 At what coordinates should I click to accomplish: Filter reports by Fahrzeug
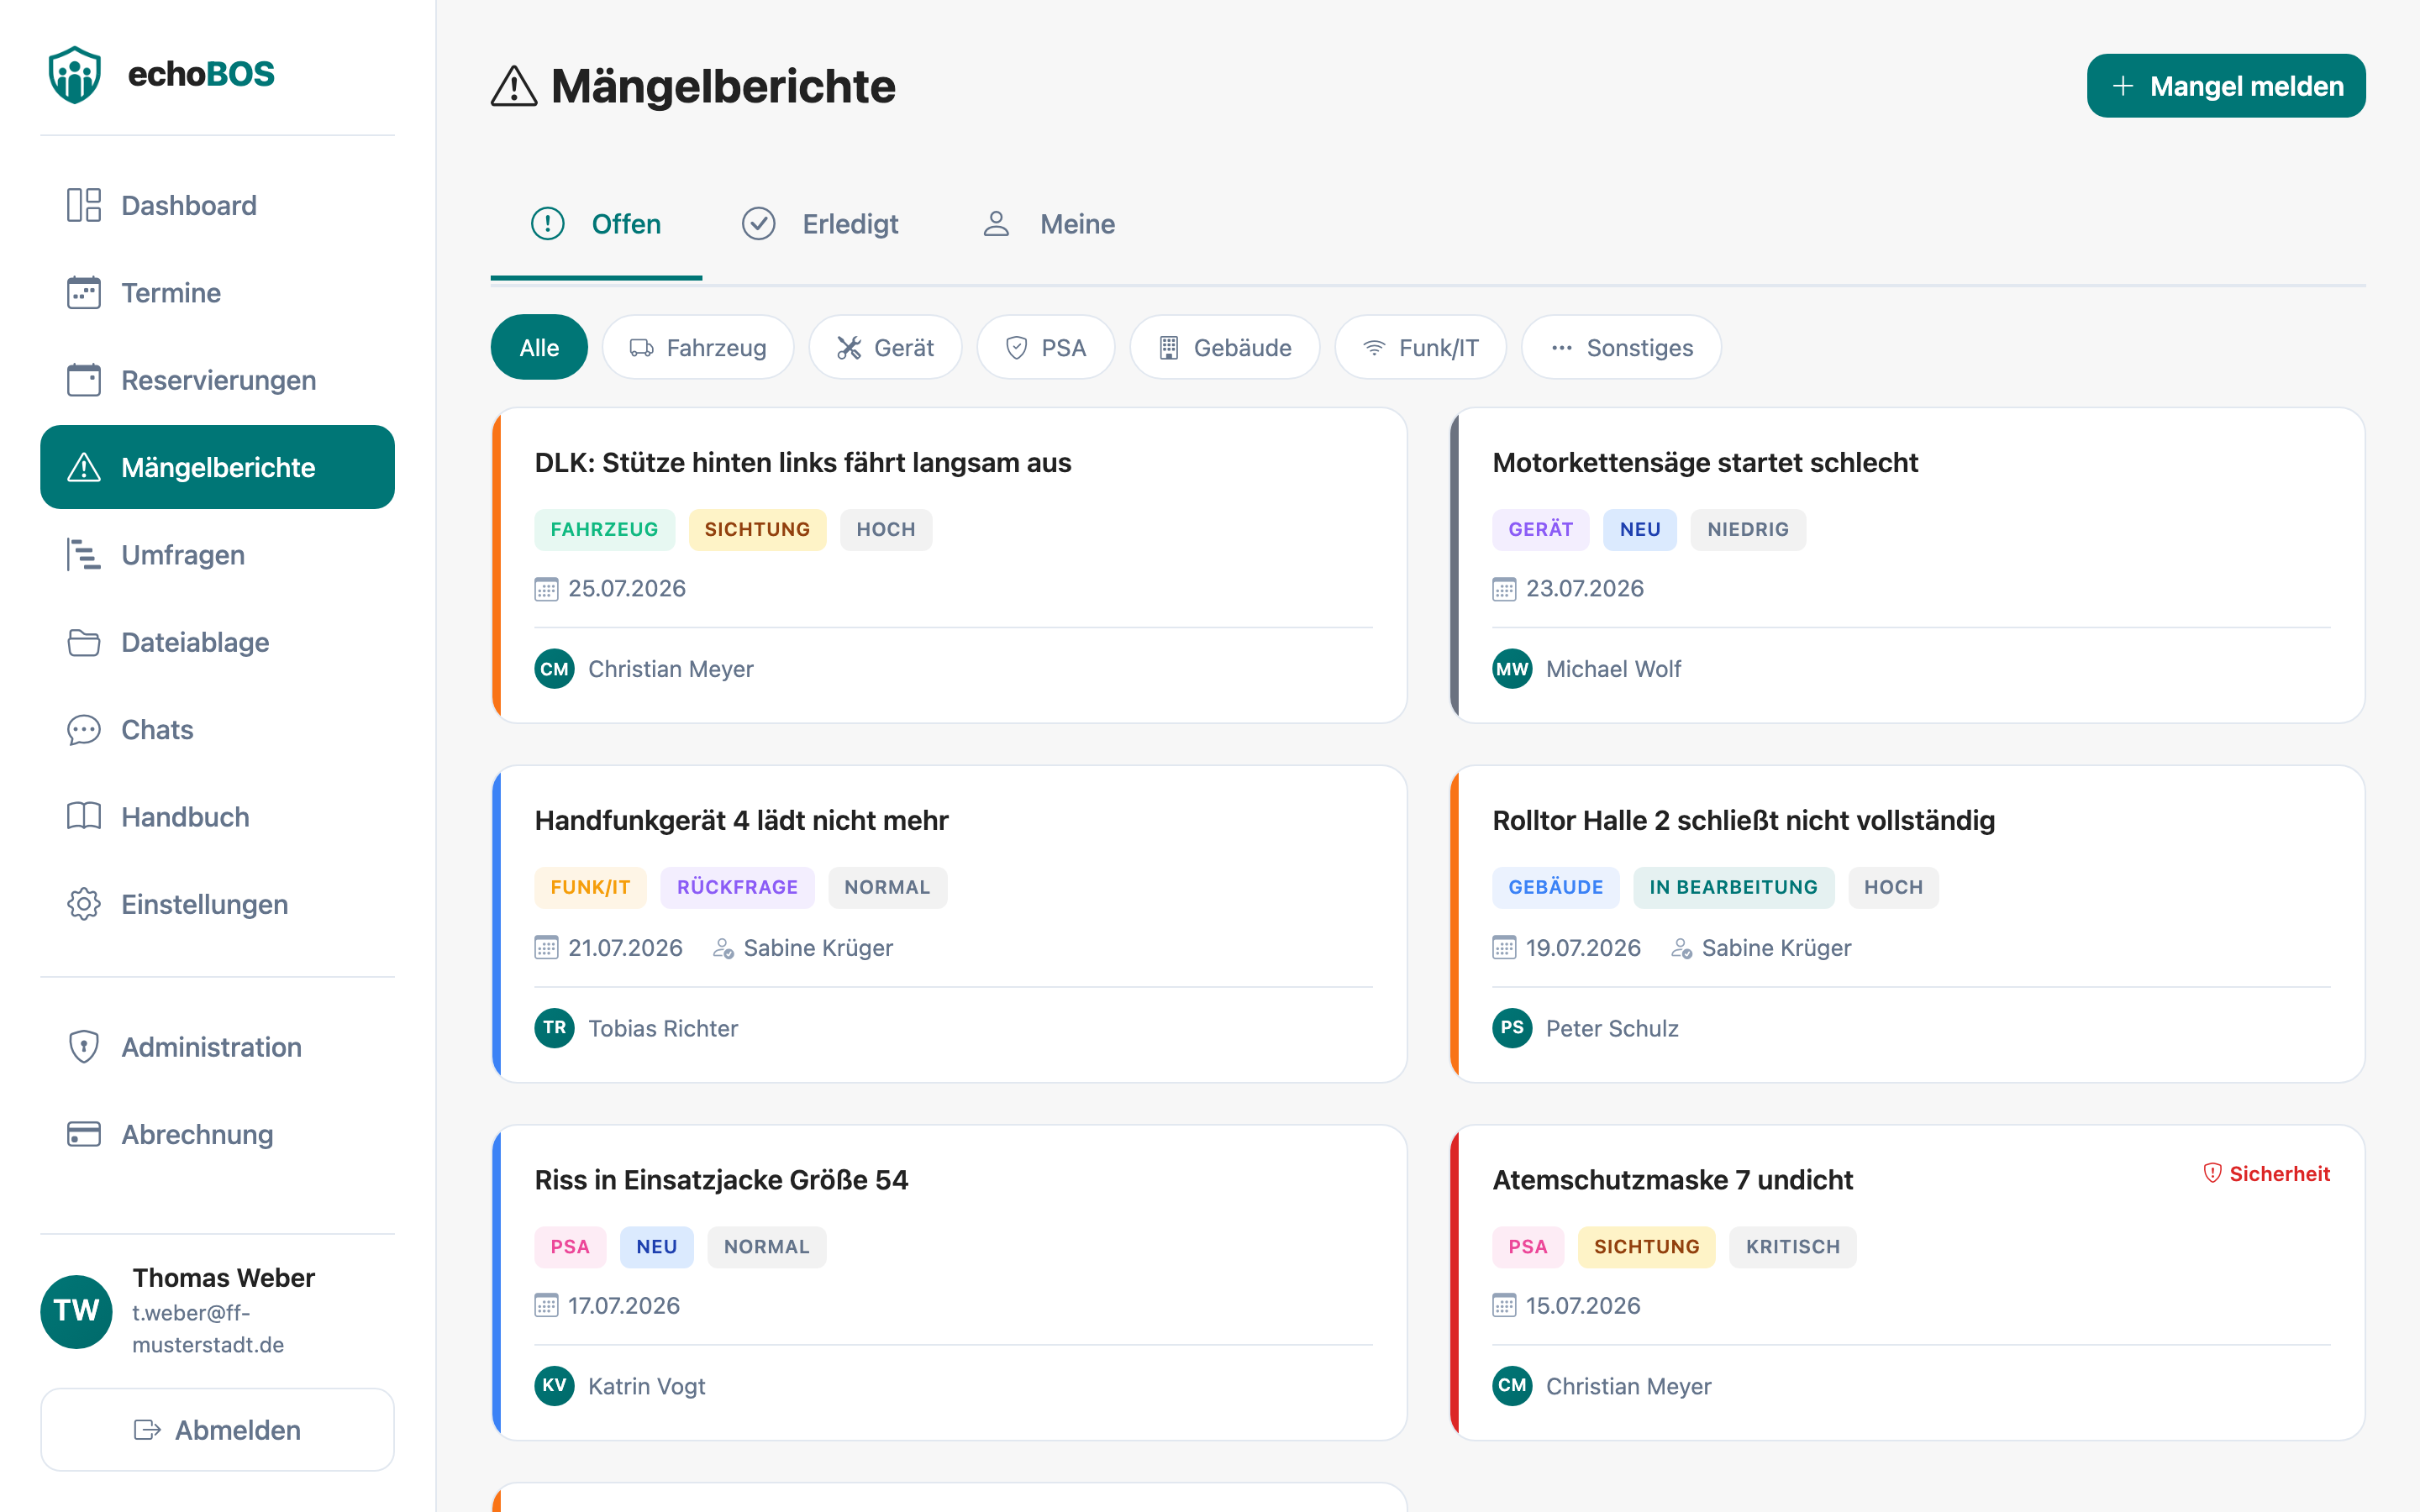point(698,347)
